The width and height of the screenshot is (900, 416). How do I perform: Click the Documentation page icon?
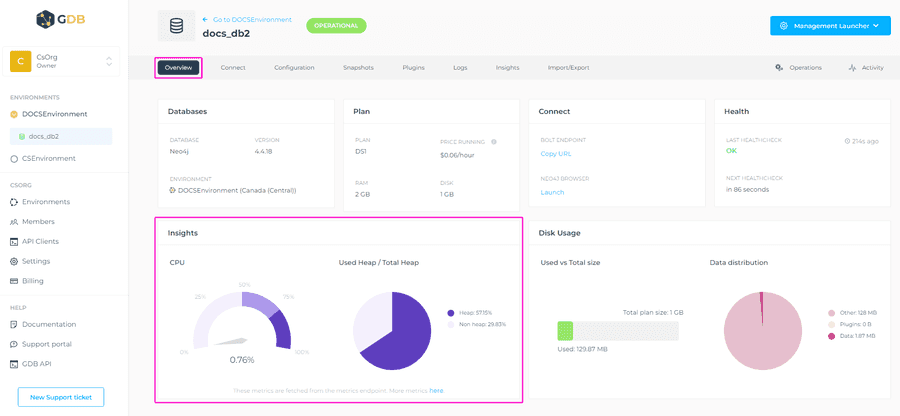[x=14, y=324]
